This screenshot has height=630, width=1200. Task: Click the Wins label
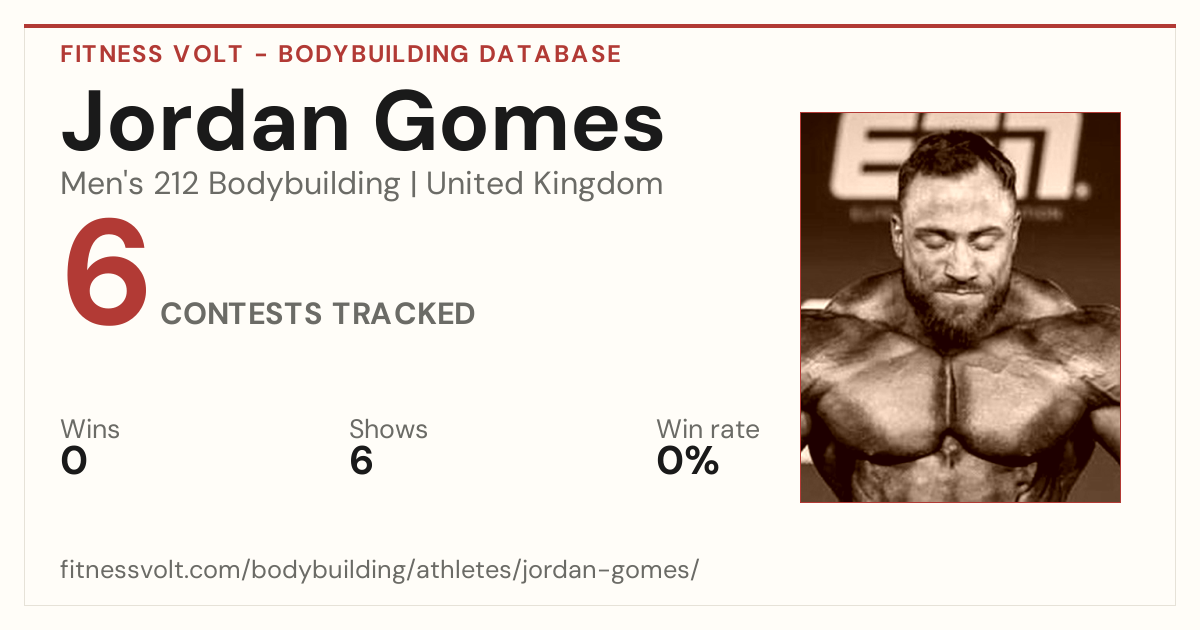coord(90,429)
